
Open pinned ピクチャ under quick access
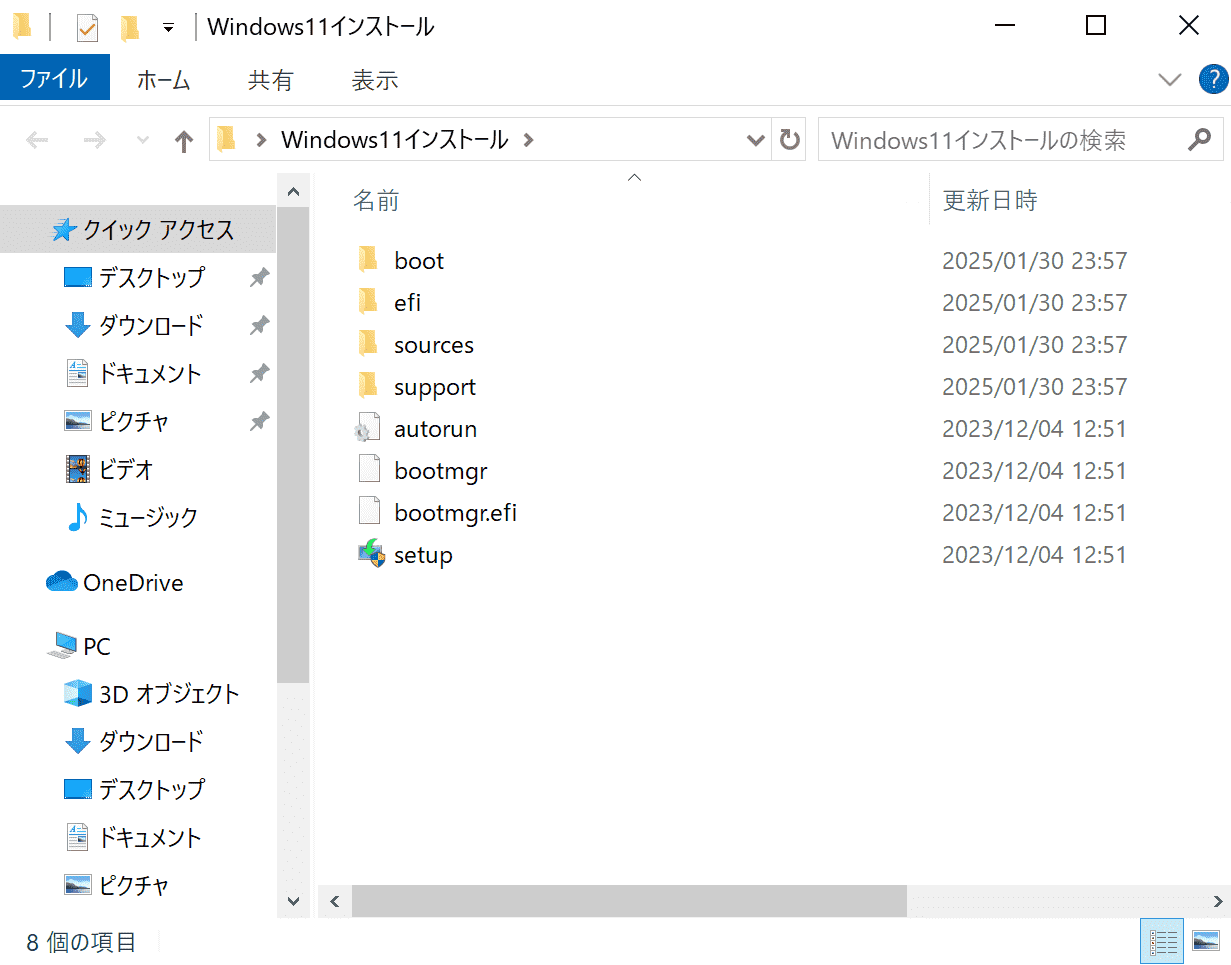134,421
